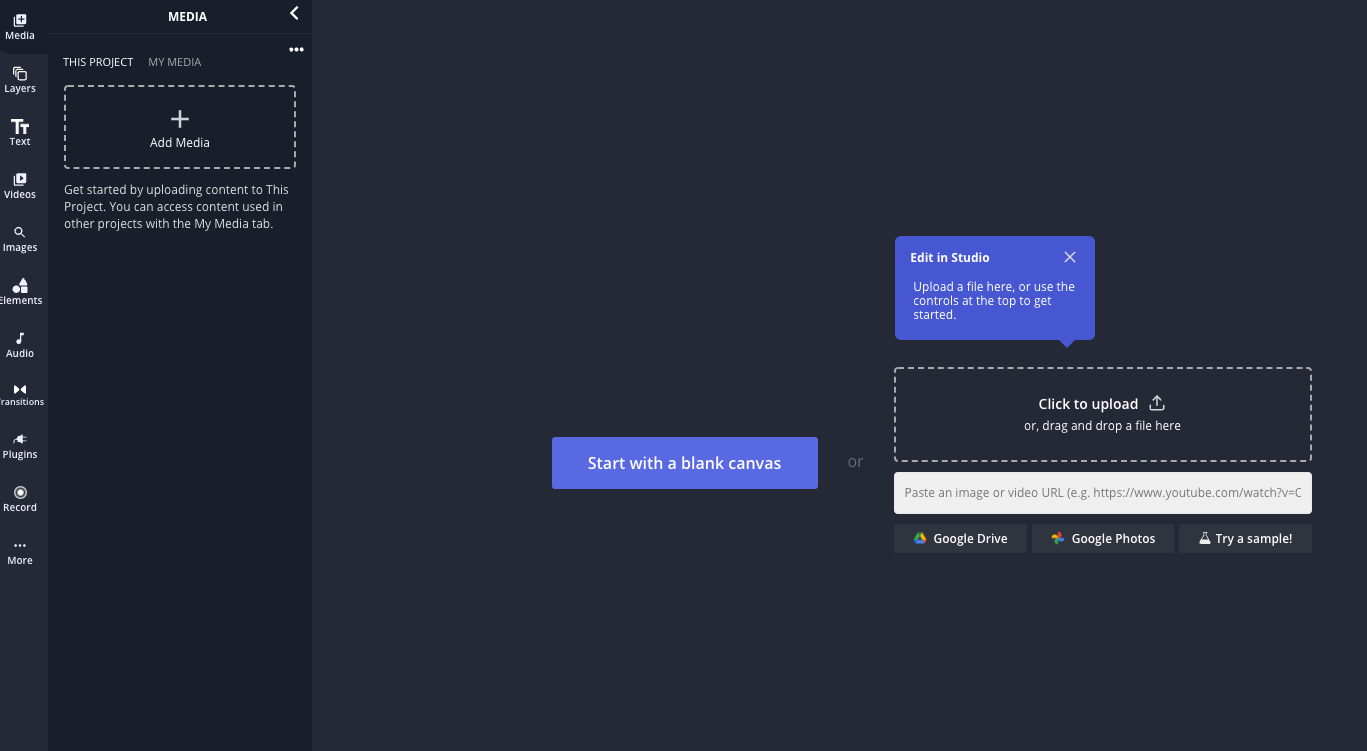Open the Layers sidebar panel

click(20, 80)
